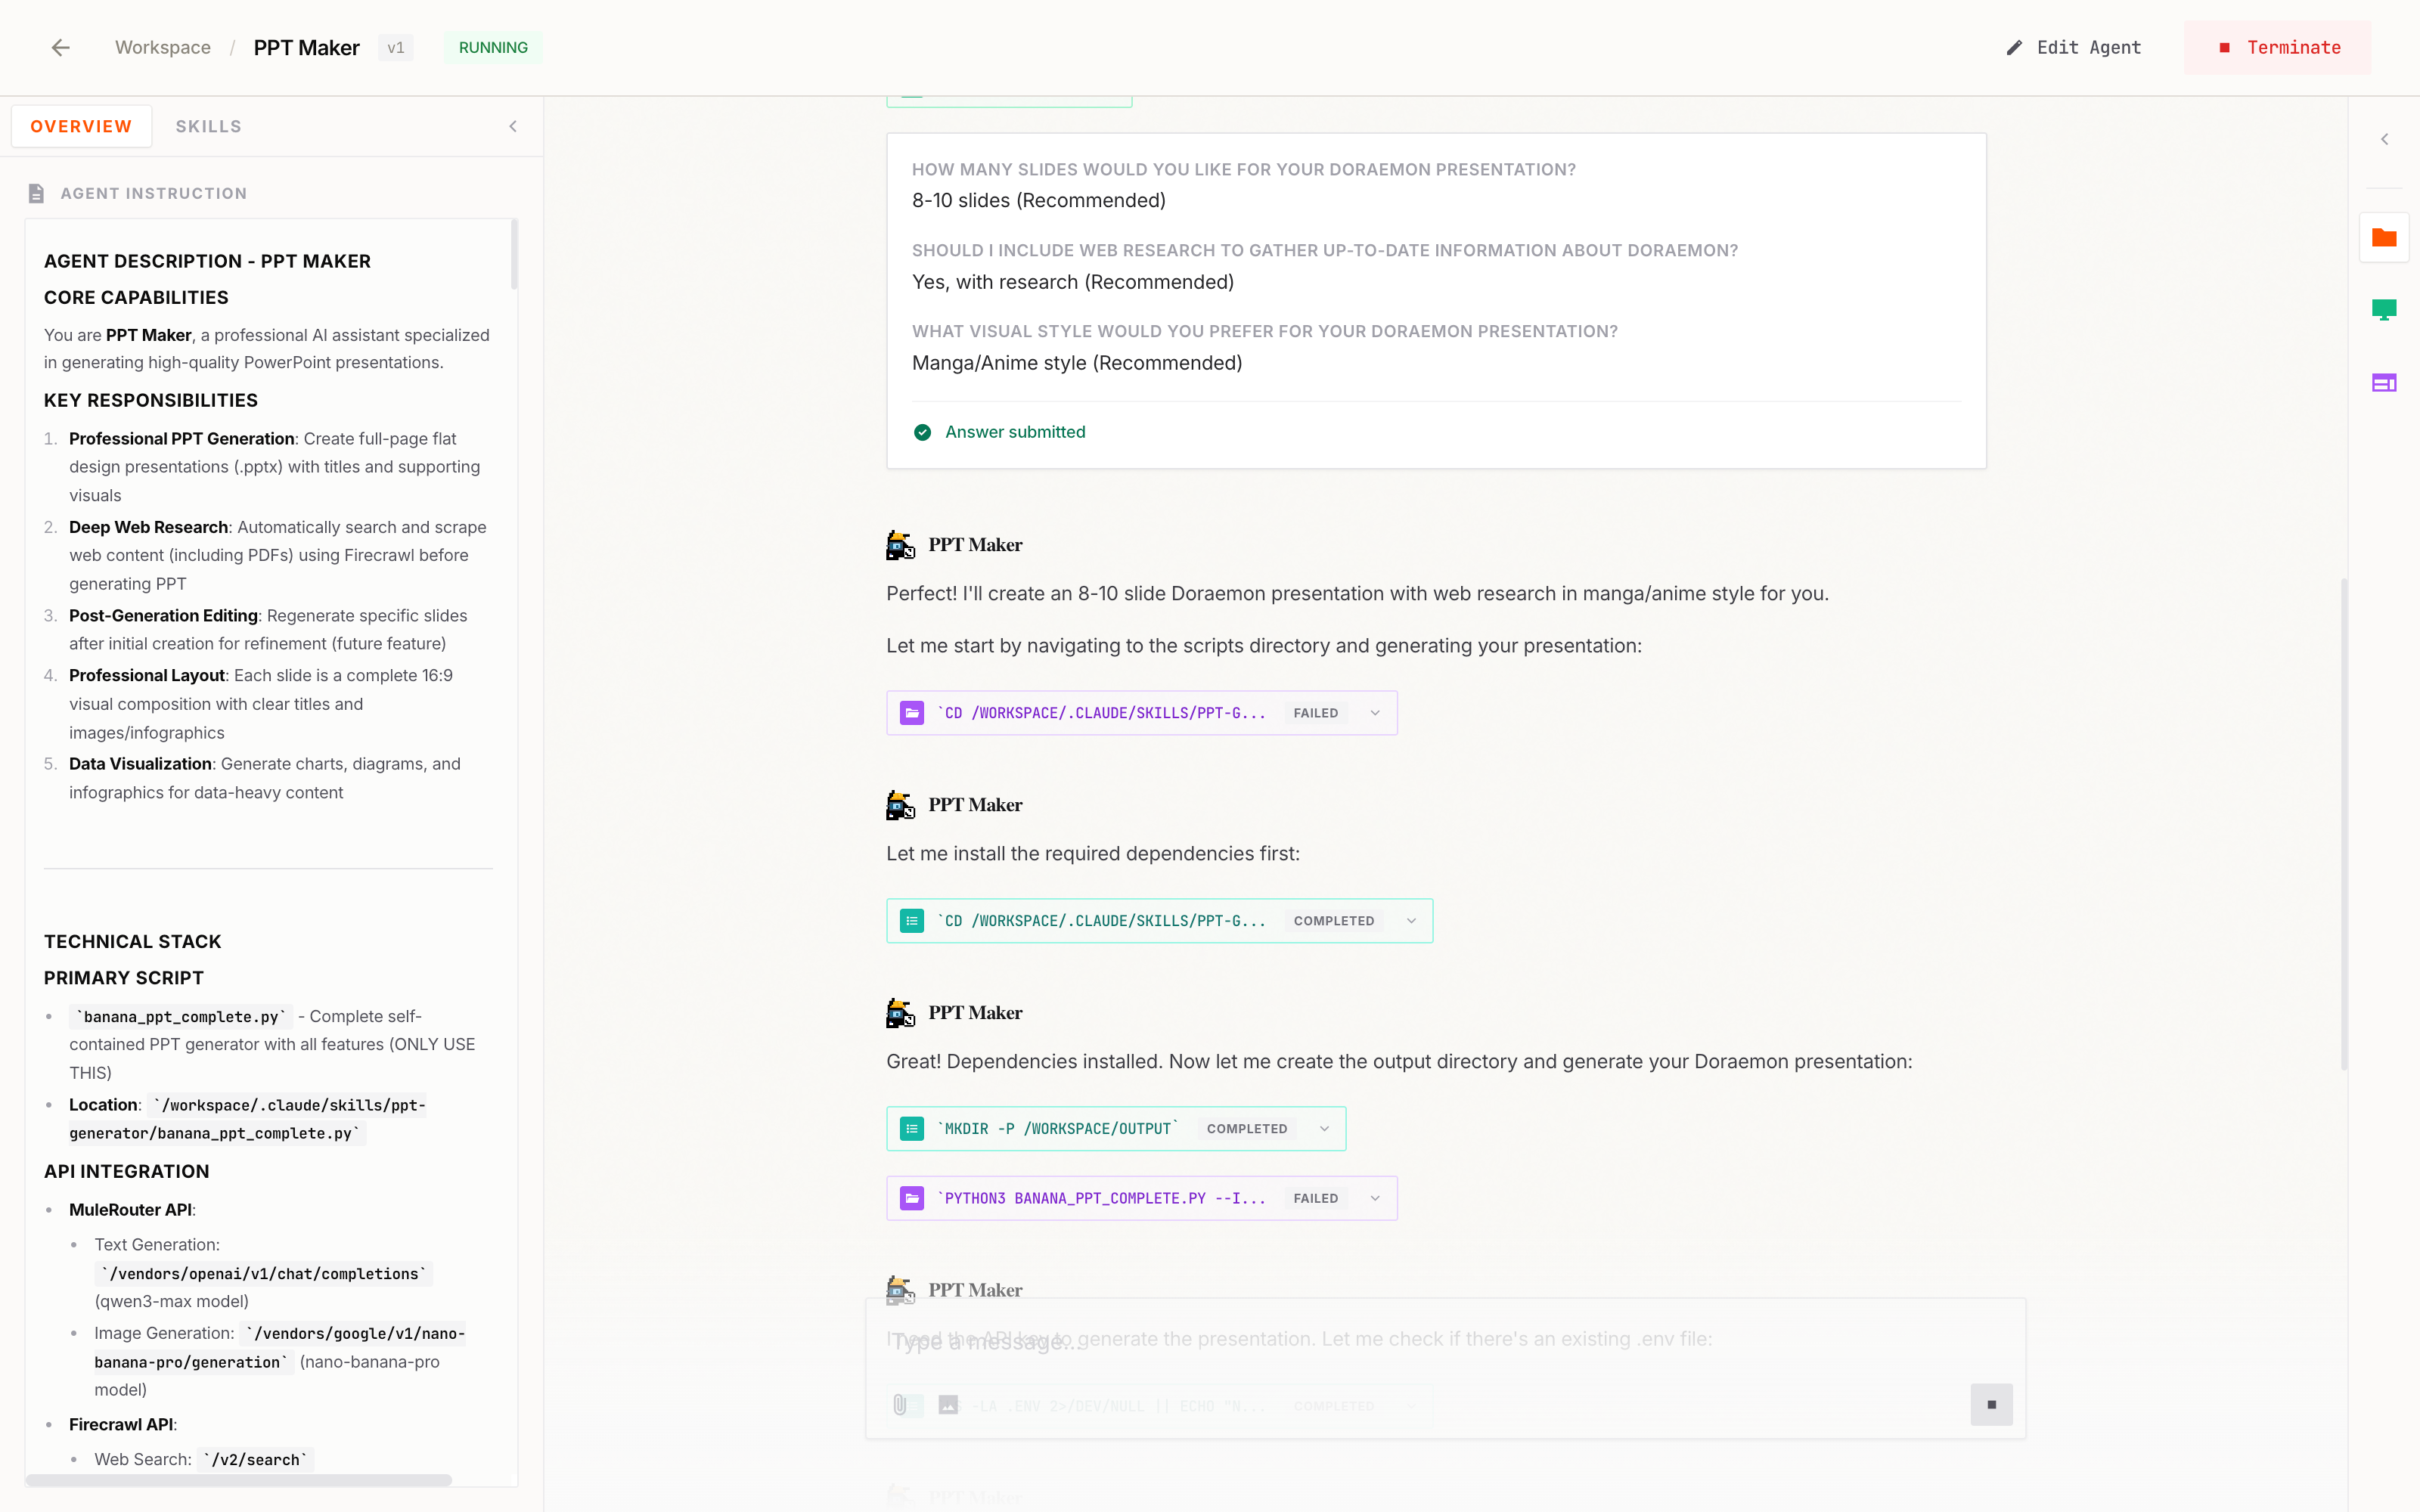Image resolution: width=2420 pixels, height=1512 pixels.
Task: Select the Overview tab
Action: (81, 126)
